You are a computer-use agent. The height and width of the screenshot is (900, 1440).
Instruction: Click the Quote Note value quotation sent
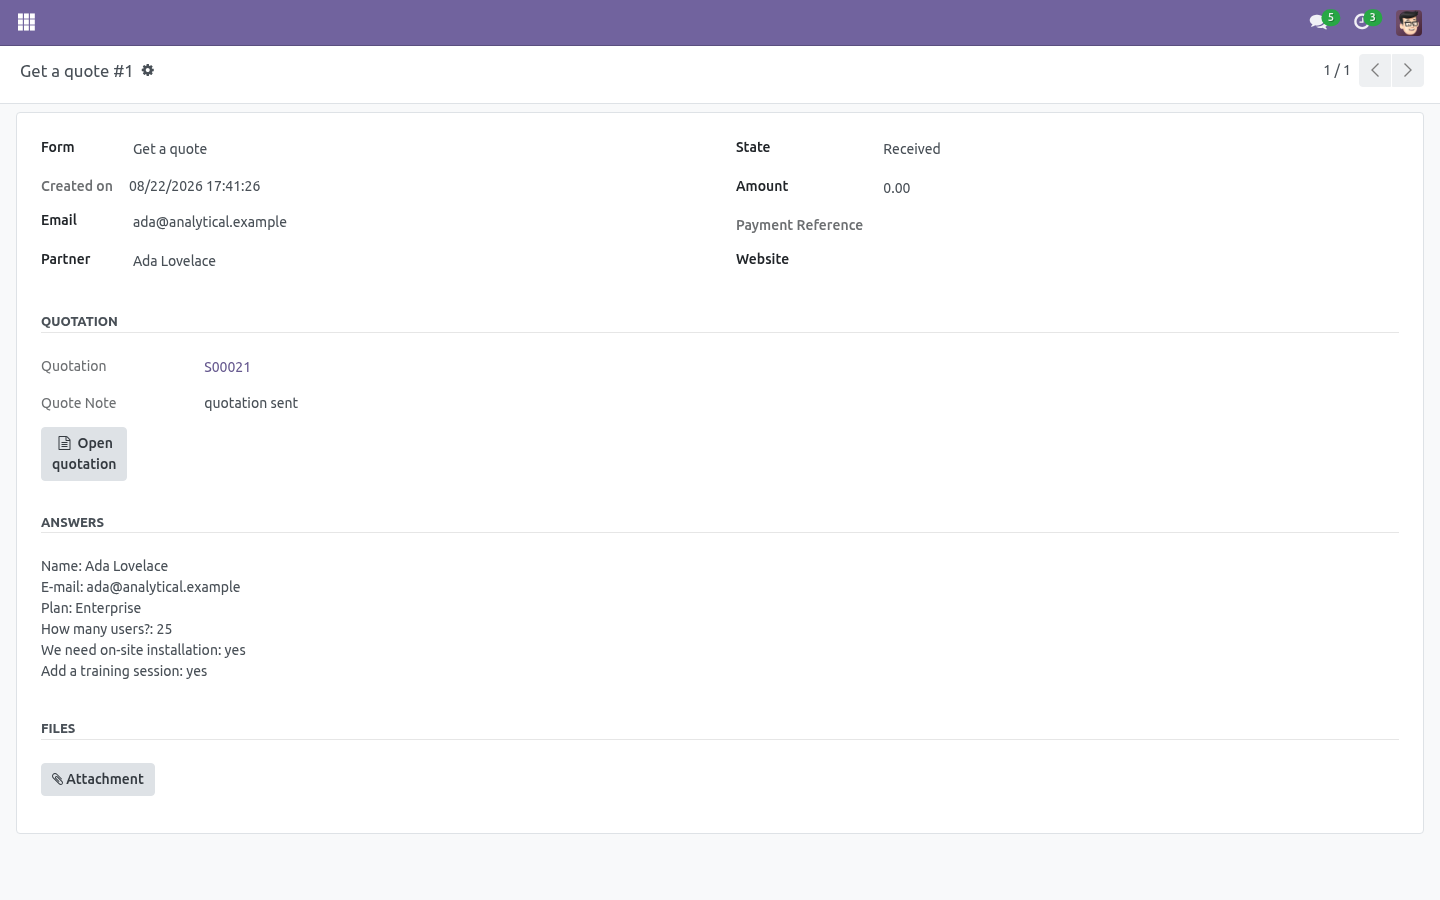coord(251,403)
